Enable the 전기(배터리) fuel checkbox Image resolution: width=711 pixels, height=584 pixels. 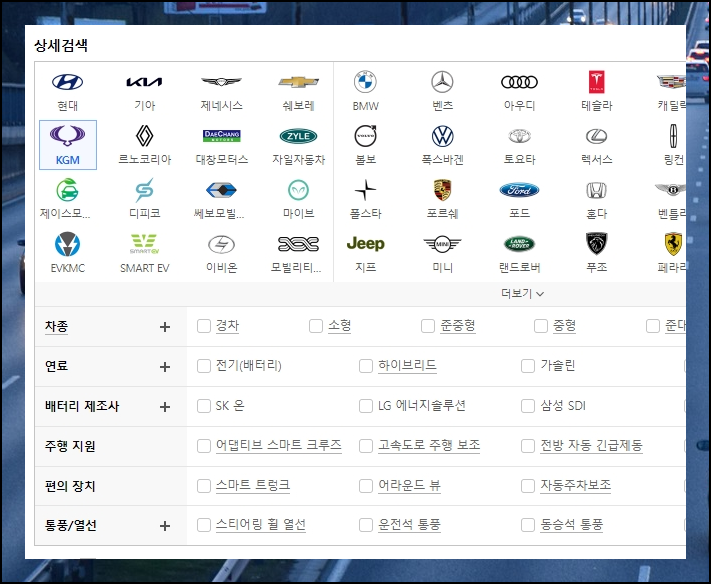pyautogui.click(x=204, y=366)
